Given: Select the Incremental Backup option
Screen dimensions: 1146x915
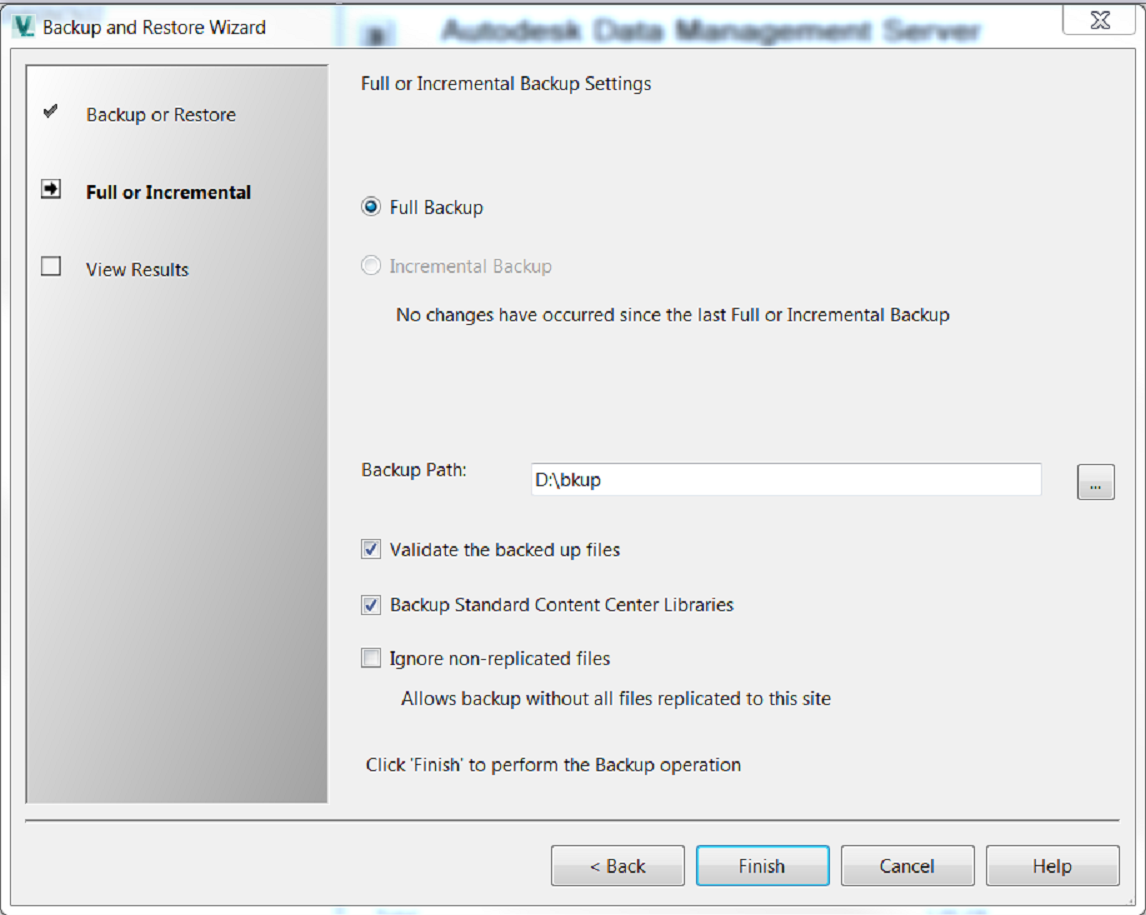Looking at the screenshot, I should 371,266.
